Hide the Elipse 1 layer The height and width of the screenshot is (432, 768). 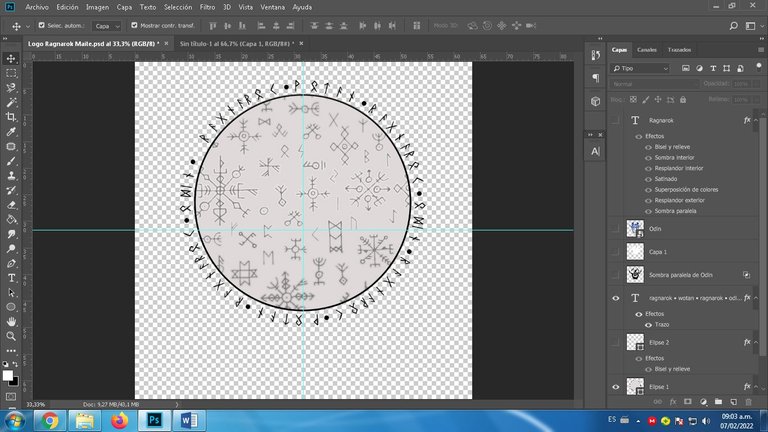pyautogui.click(x=616, y=387)
